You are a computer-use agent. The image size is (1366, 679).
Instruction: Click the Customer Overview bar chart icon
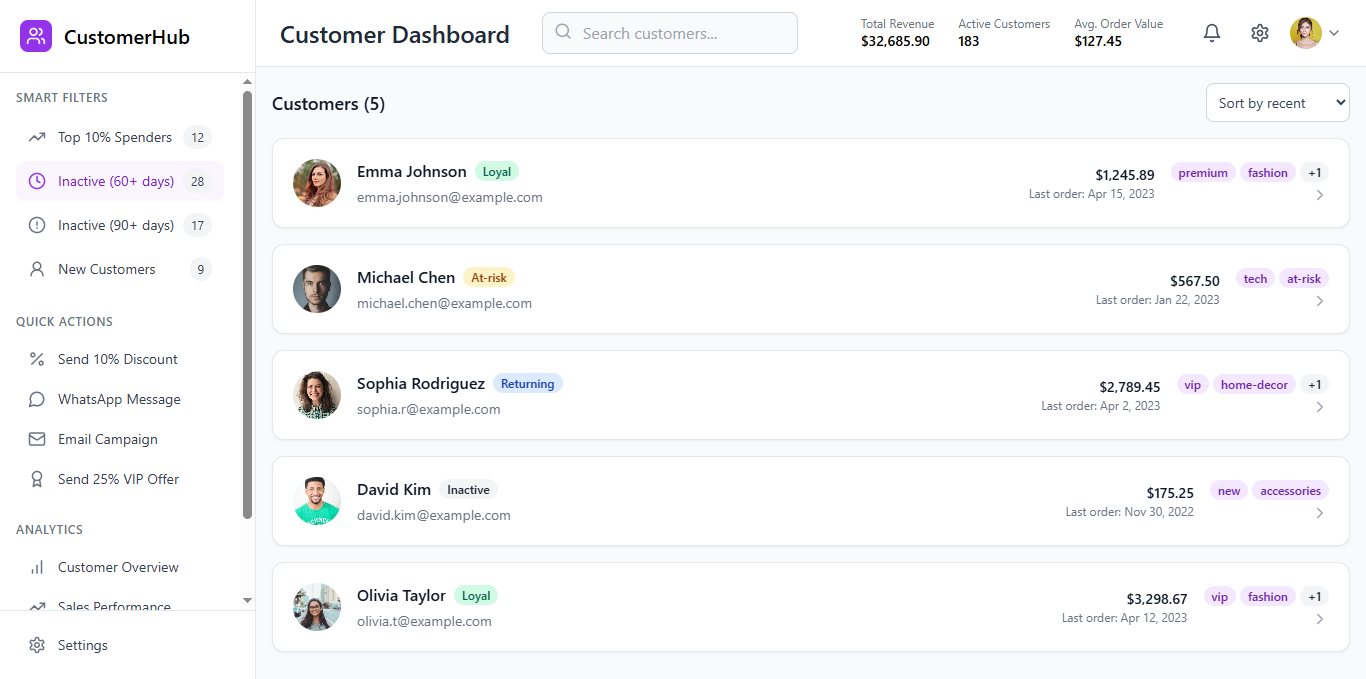(37, 567)
